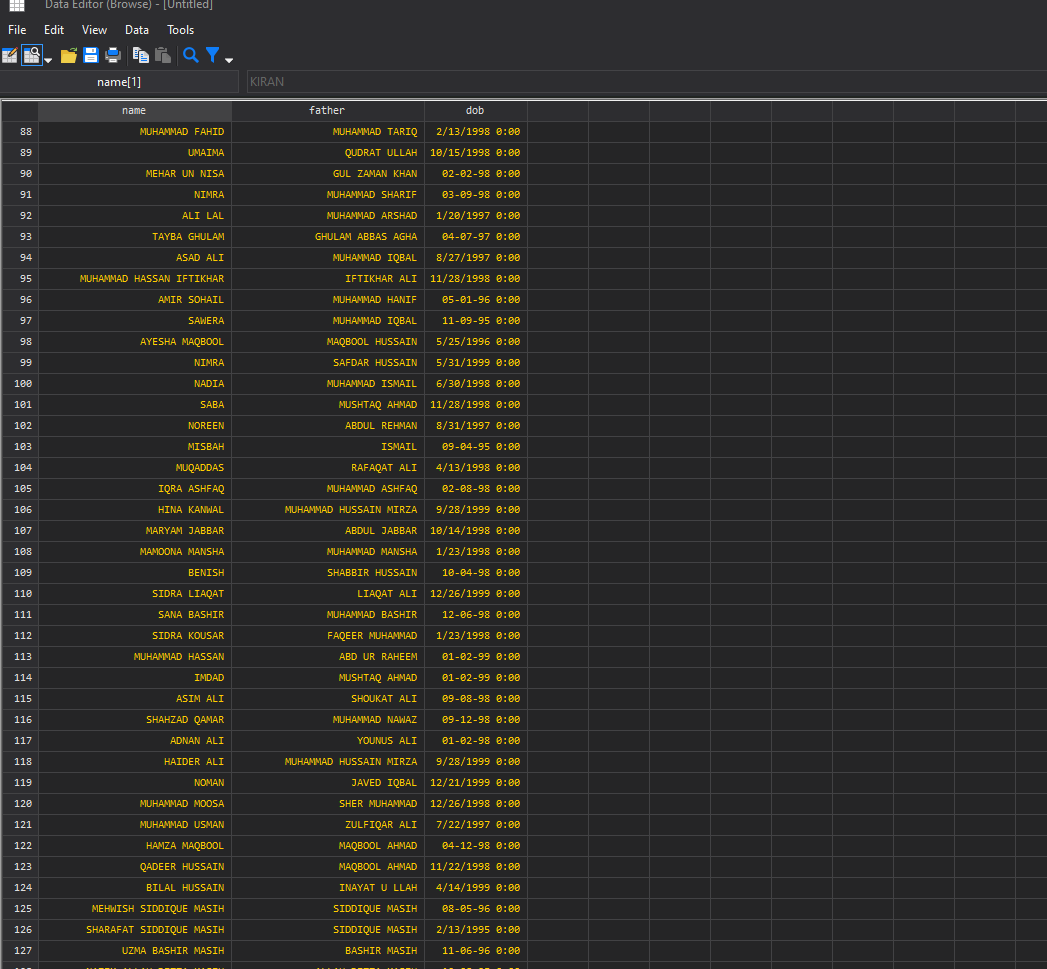The height and width of the screenshot is (969, 1047).
Task: Open Find with the magnifying glass icon
Action: tap(190, 55)
